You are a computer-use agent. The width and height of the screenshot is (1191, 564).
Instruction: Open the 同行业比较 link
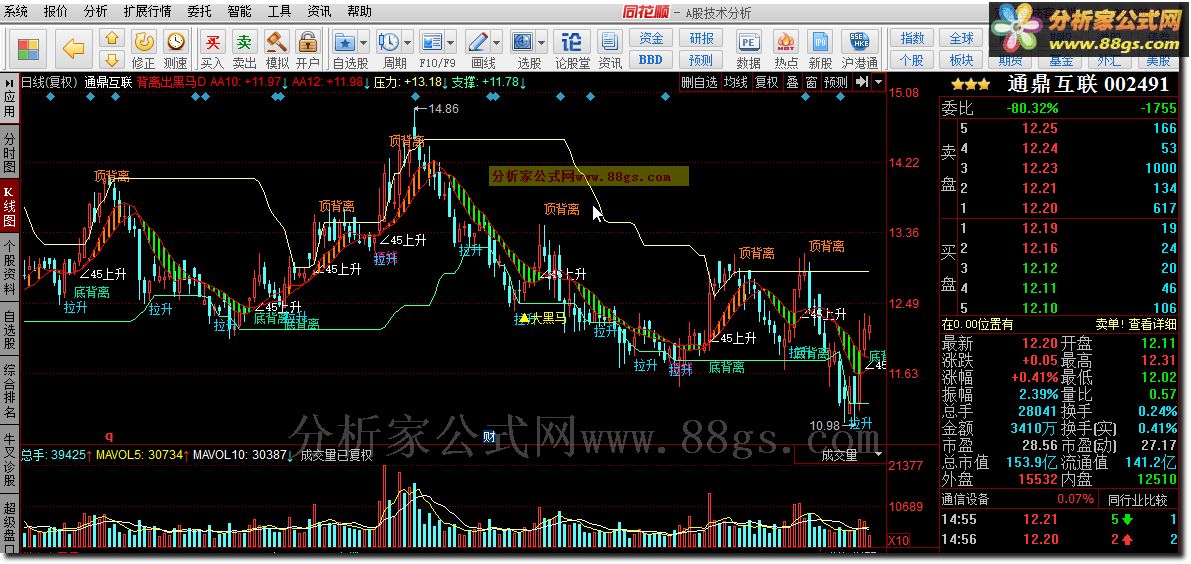point(1137,499)
